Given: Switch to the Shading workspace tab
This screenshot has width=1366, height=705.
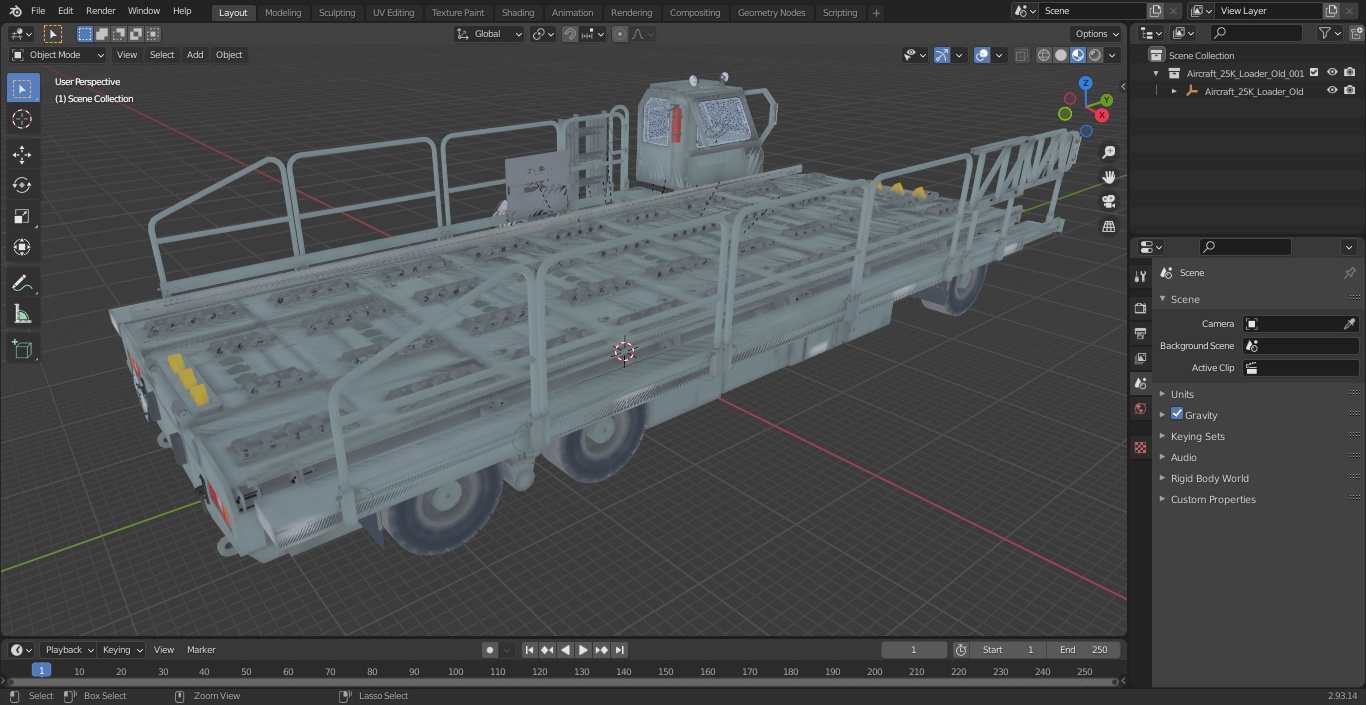Looking at the screenshot, I should coord(518,13).
